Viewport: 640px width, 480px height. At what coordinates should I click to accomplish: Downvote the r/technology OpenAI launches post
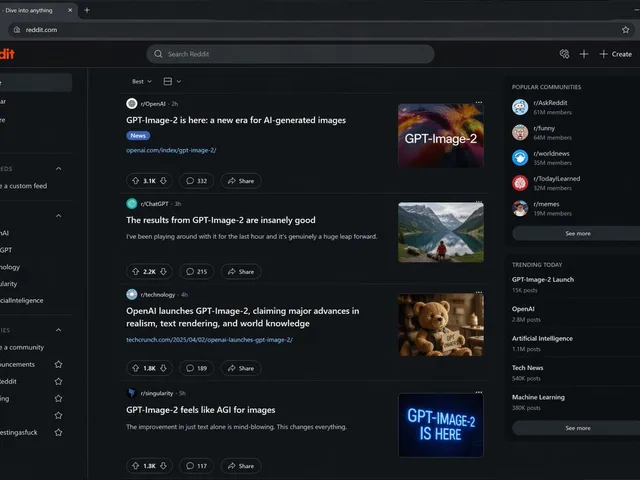tap(163, 368)
